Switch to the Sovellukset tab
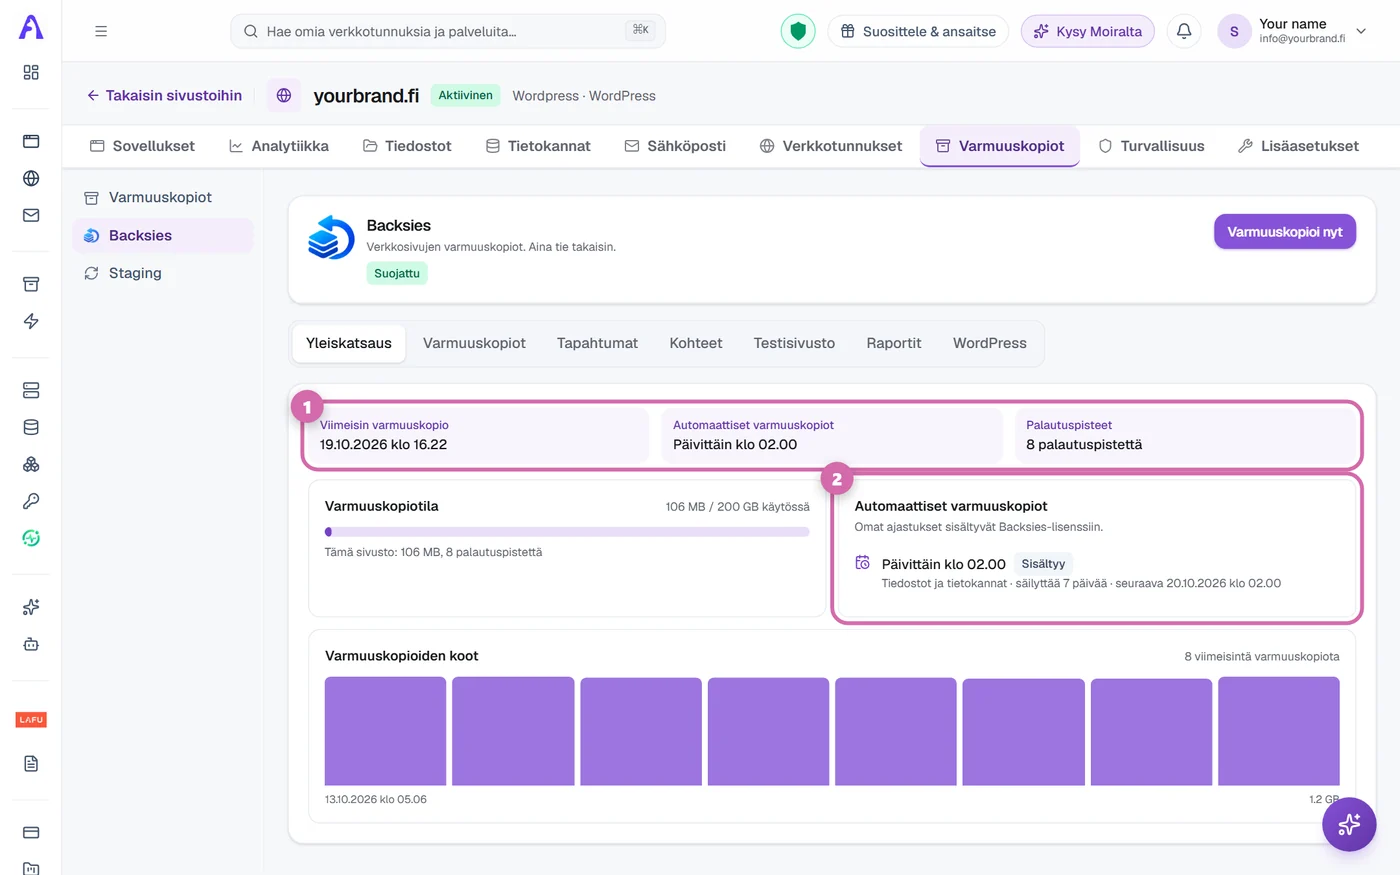 (142, 146)
